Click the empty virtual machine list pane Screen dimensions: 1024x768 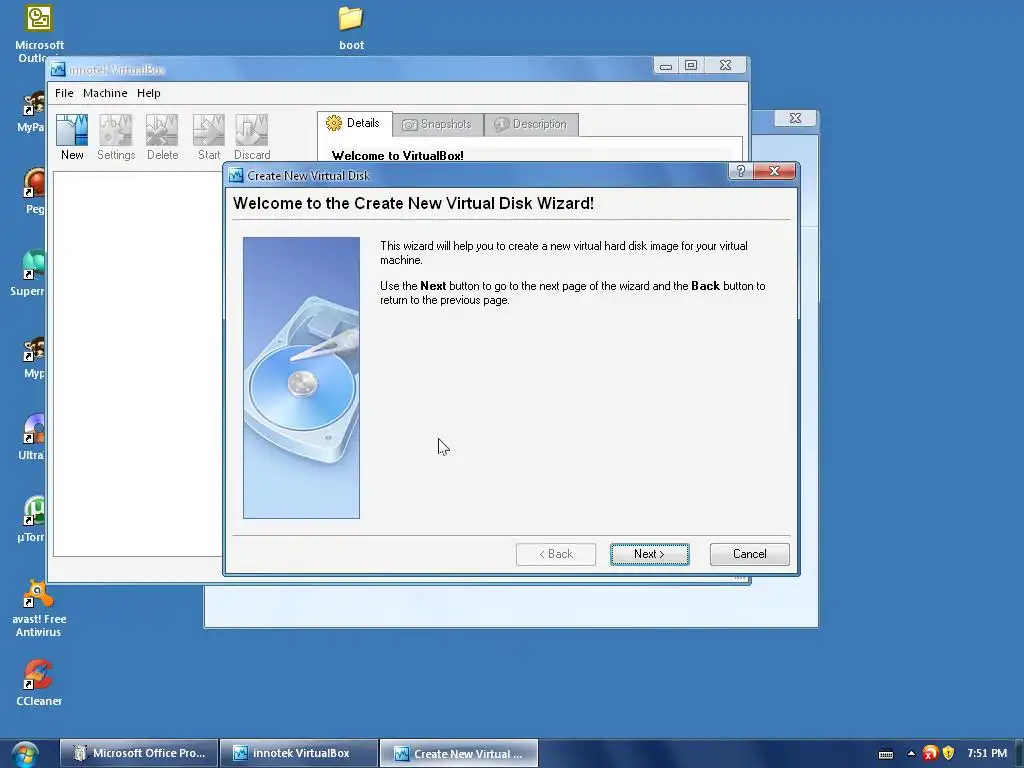point(137,363)
